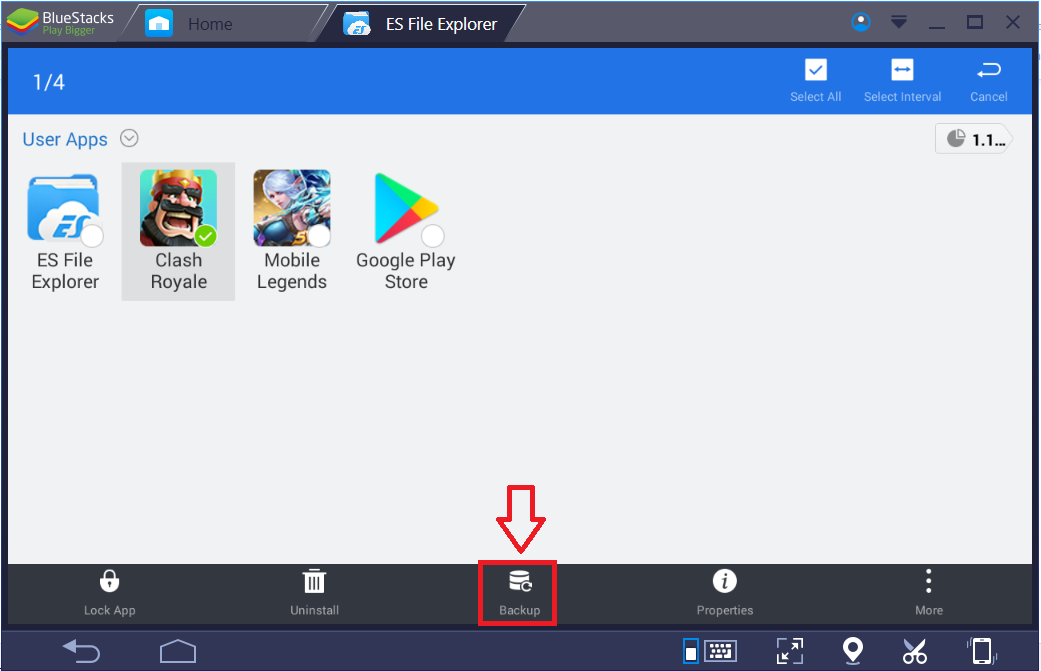Select the ES File Explorer app checkbox
The image size is (1041, 671).
pyautogui.click(x=92, y=236)
